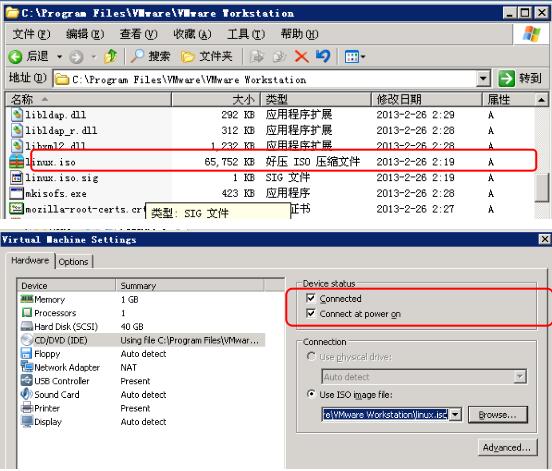The width and height of the screenshot is (552, 471).
Task: Click the Up folder icon in Explorer toolbar
Action: (x=111, y=56)
